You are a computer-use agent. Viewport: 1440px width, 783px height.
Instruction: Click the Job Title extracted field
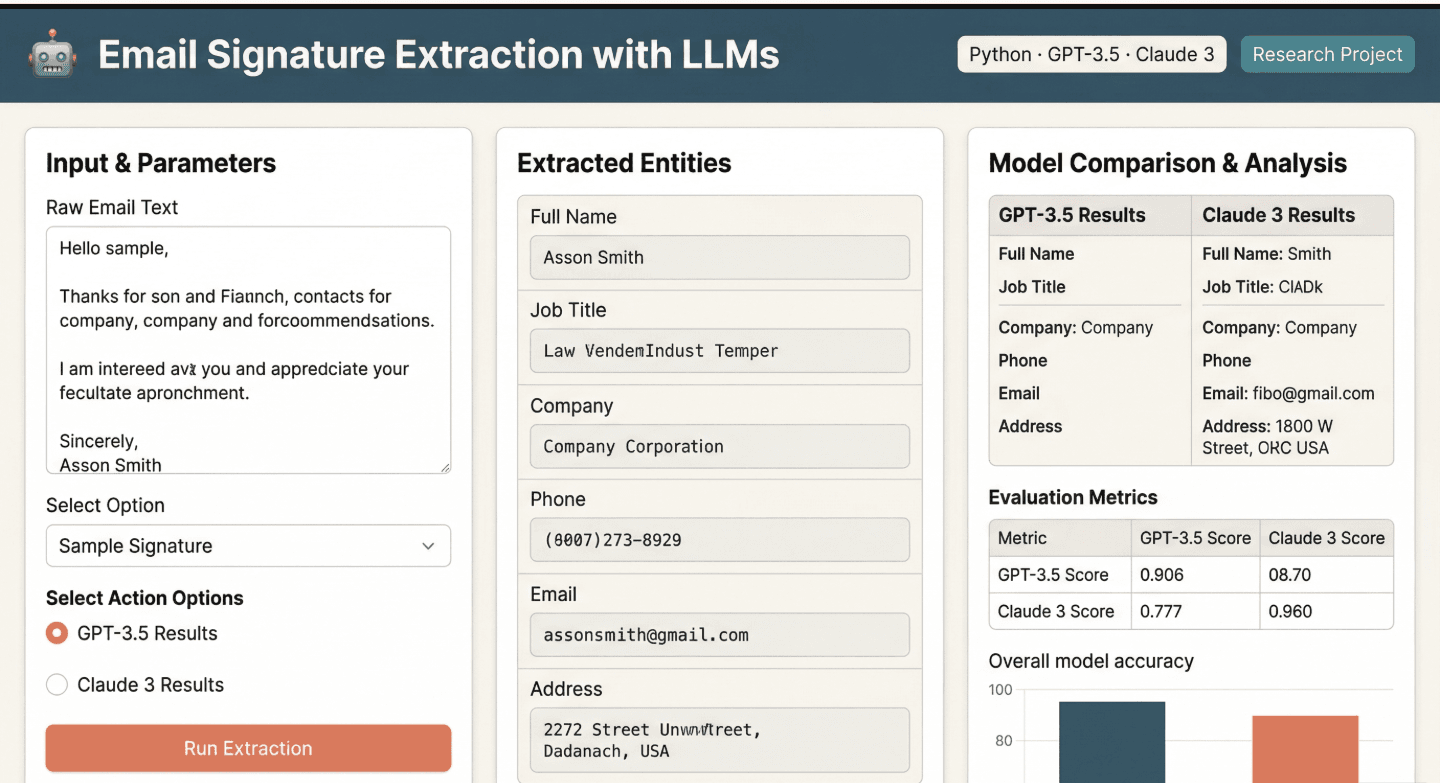pyautogui.click(x=719, y=351)
